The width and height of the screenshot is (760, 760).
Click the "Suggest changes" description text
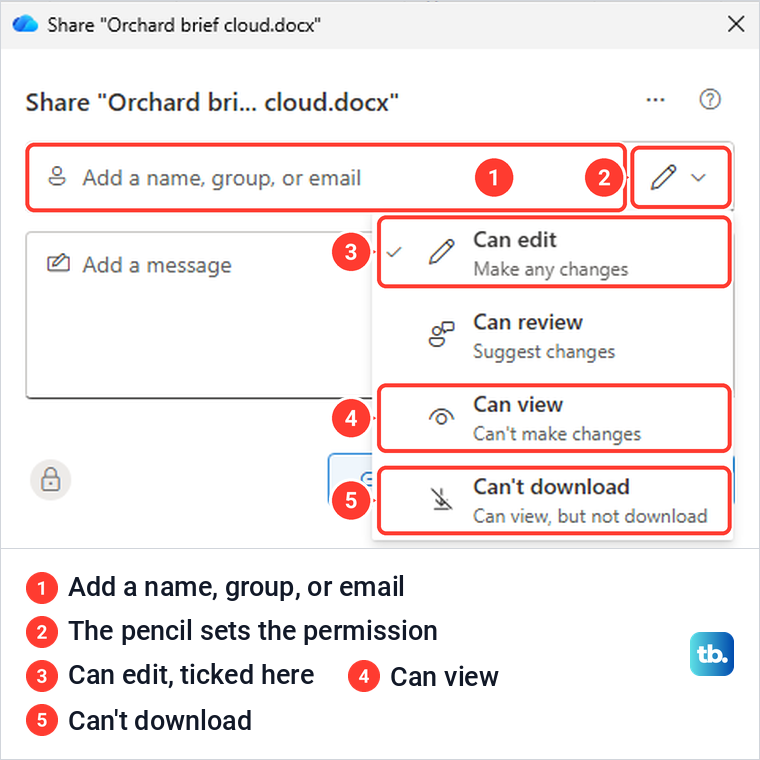[x=544, y=351]
